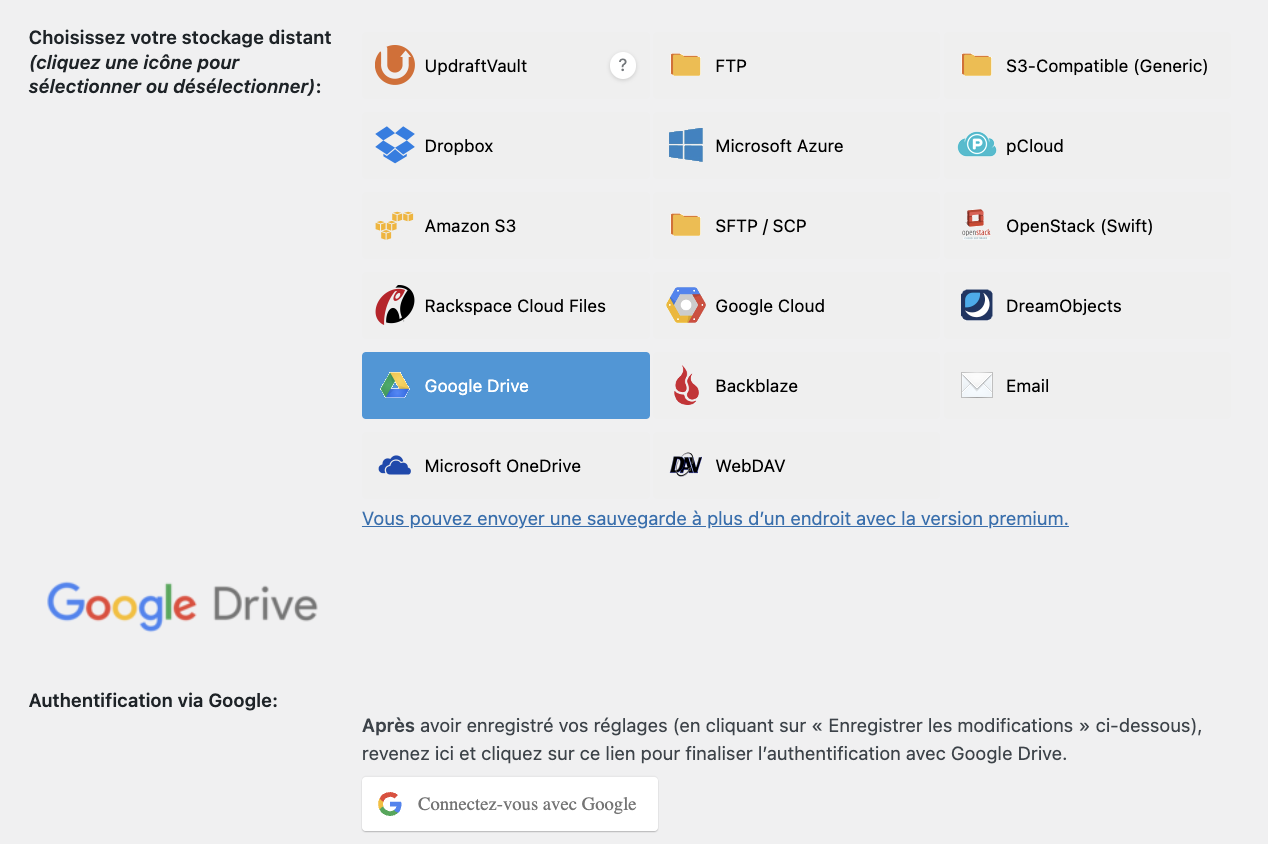This screenshot has width=1268, height=844.
Task: Choose the Backblaze flame icon
Action: 685,386
